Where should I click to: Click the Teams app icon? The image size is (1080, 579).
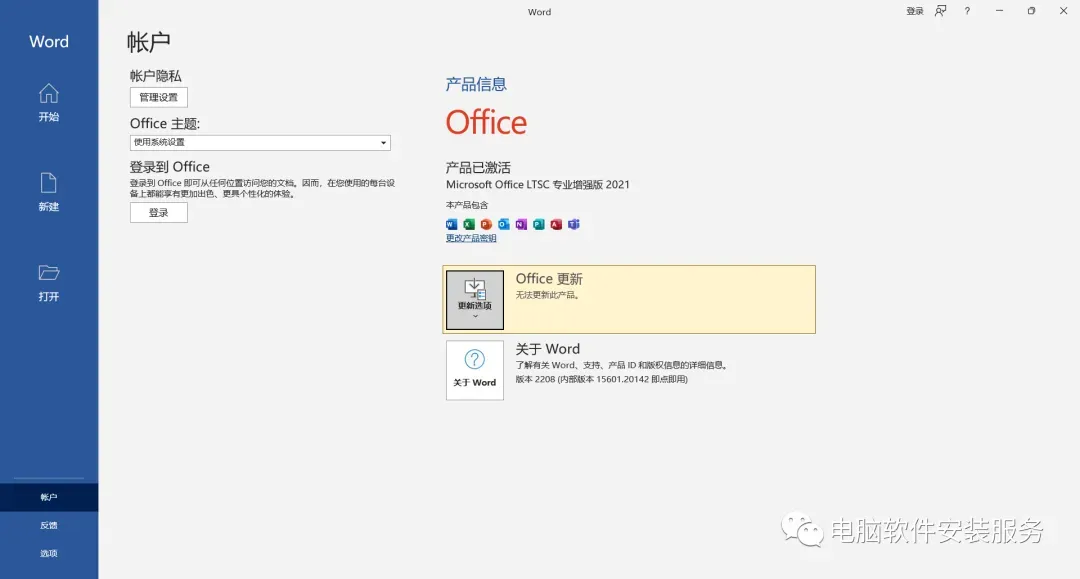coord(574,224)
